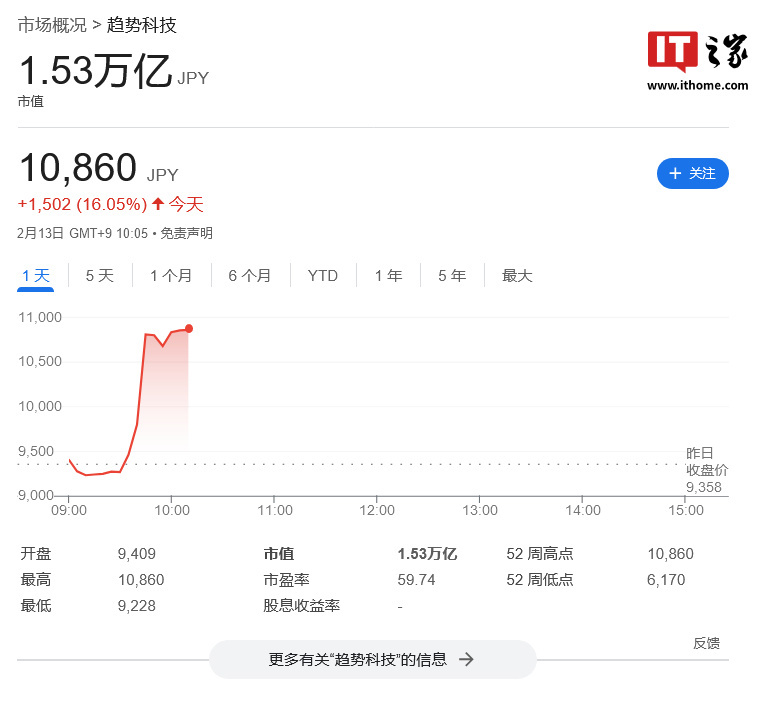The width and height of the screenshot is (763, 704).
Task: Switch to the 5 天 tab
Action: tap(100, 276)
